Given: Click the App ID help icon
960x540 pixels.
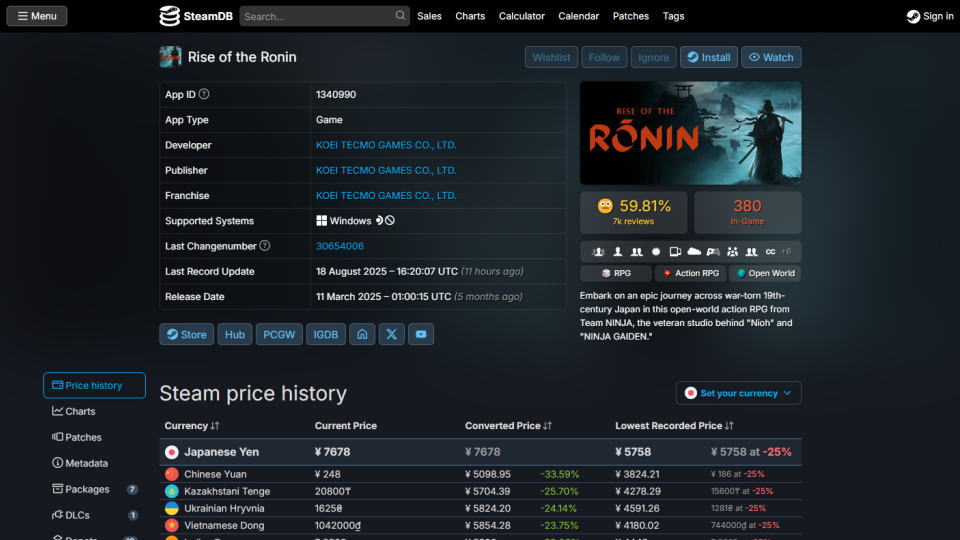Looking at the screenshot, I should pos(204,94).
